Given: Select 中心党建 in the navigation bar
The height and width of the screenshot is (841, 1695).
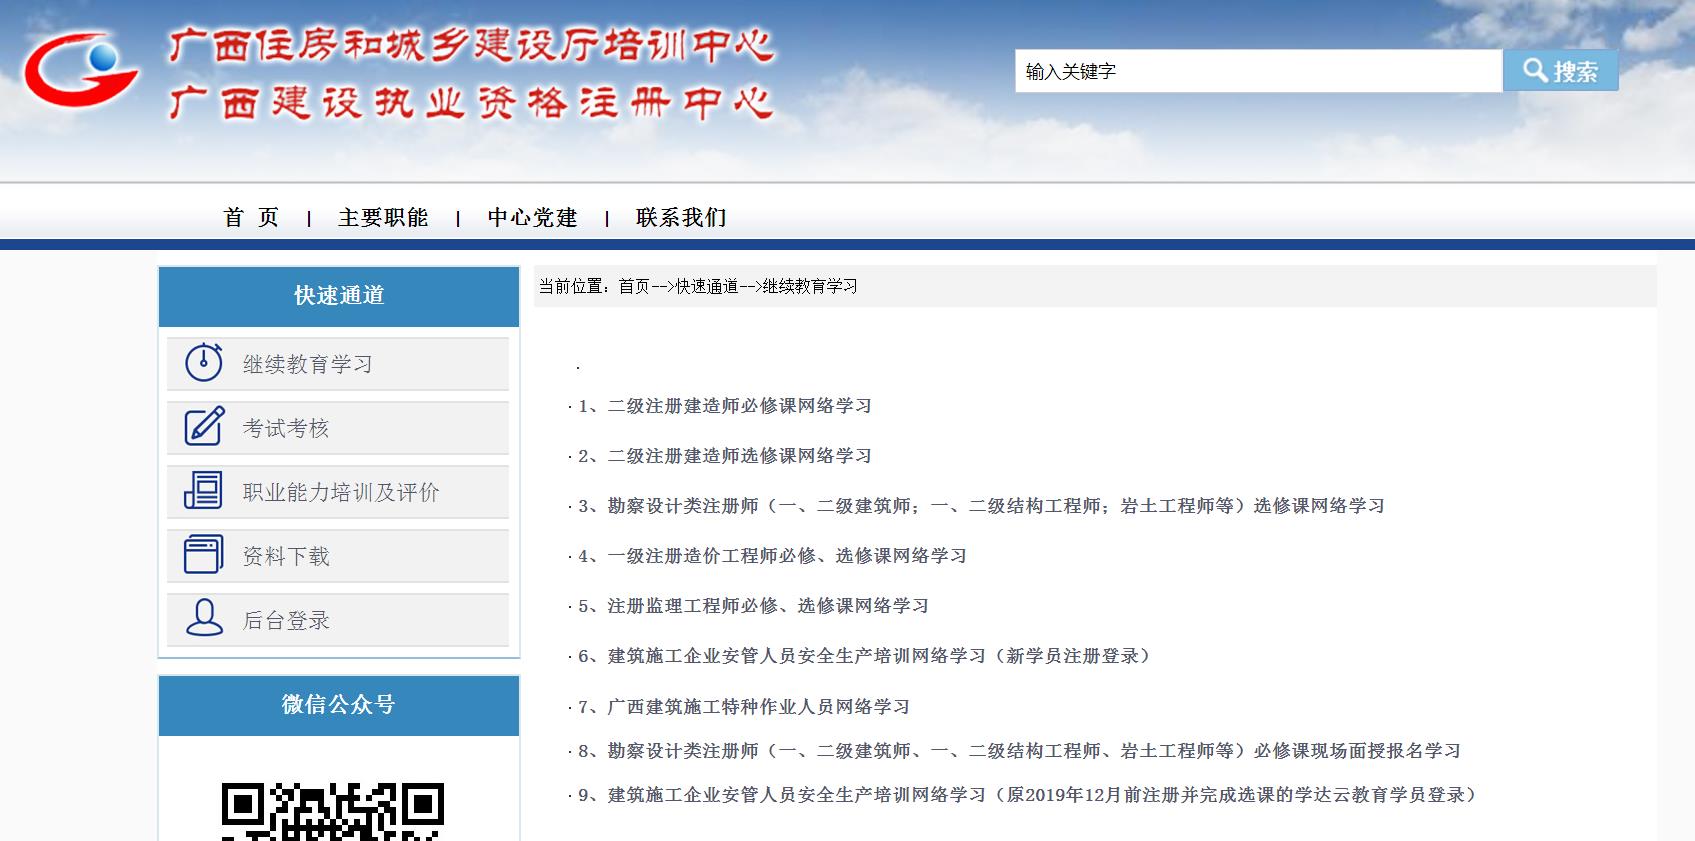Looking at the screenshot, I should (532, 218).
